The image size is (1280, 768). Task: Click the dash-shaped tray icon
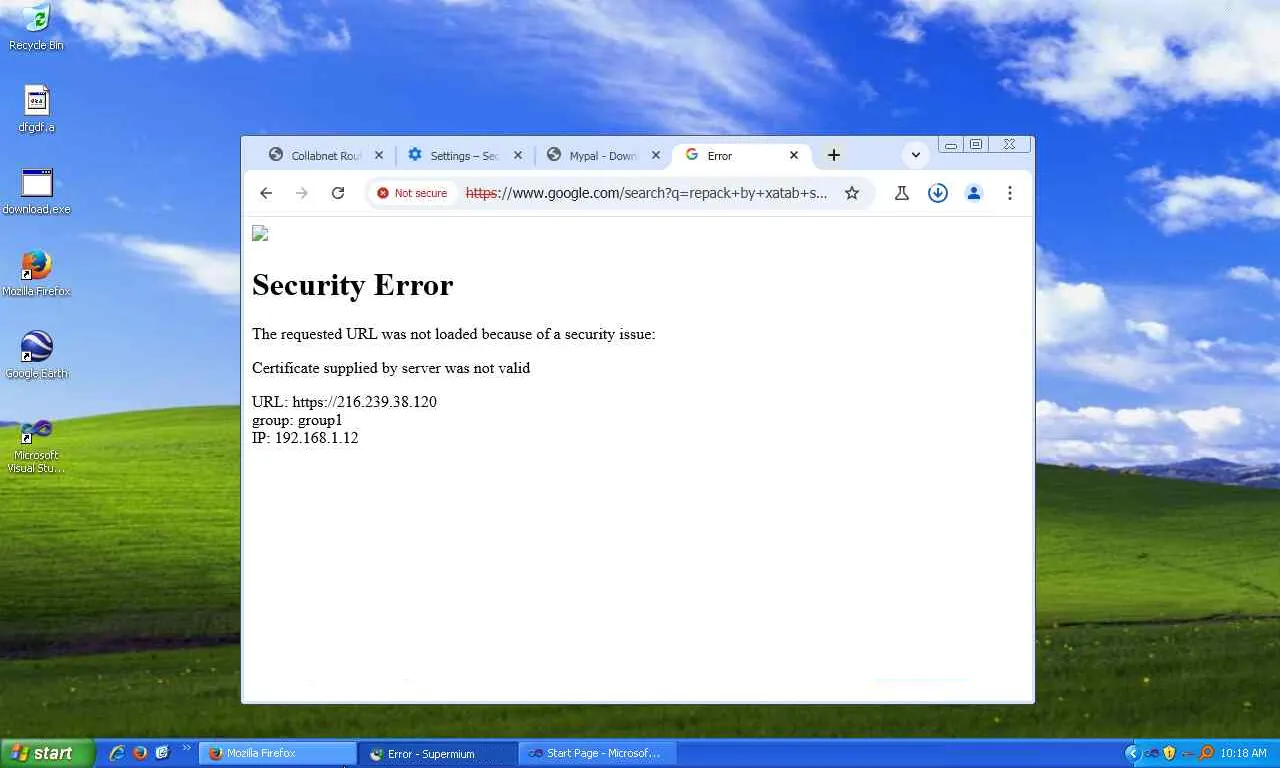[1187, 753]
